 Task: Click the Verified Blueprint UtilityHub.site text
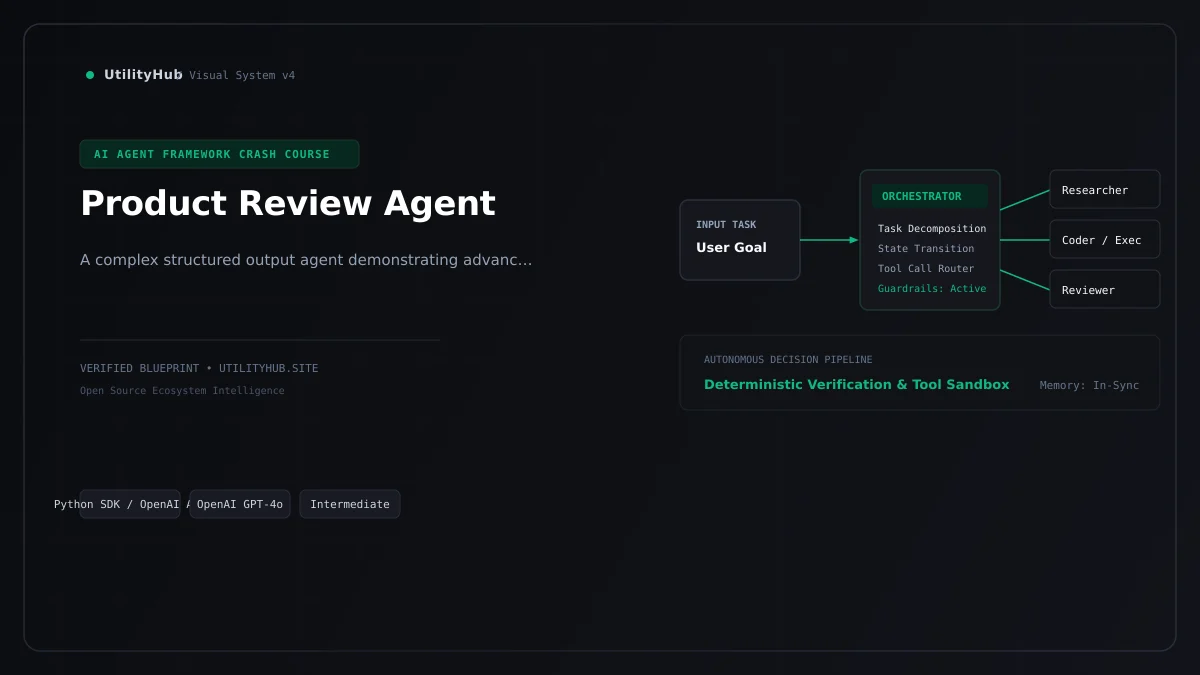click(199, 368)
